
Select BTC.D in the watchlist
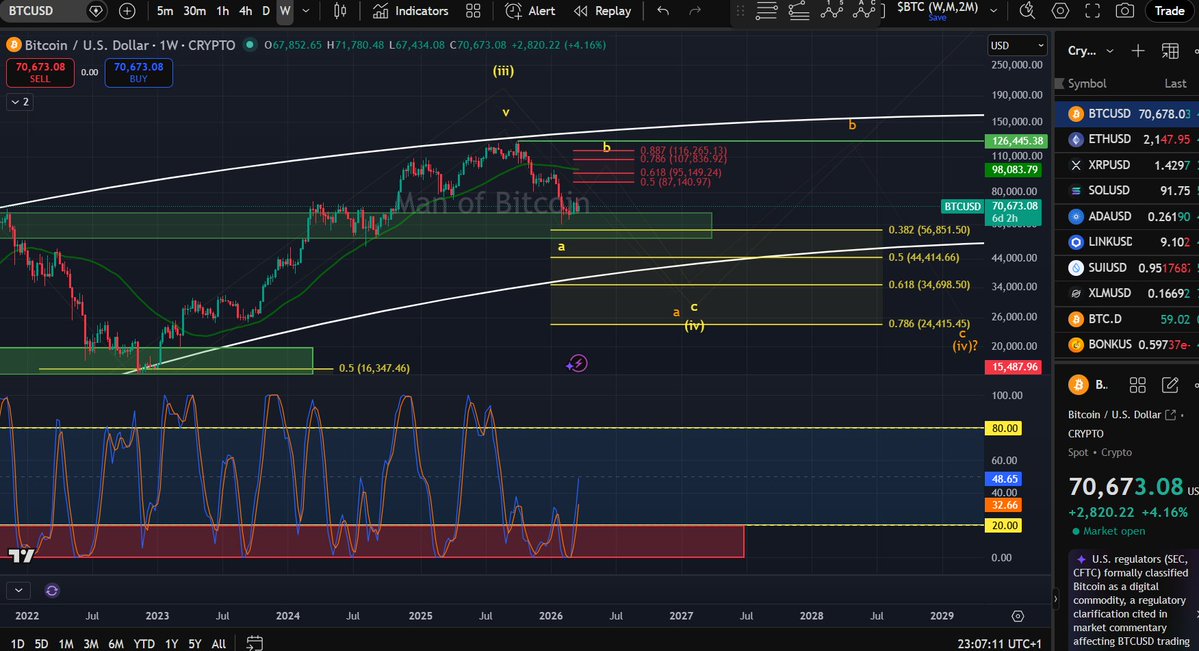point(1127,319)
